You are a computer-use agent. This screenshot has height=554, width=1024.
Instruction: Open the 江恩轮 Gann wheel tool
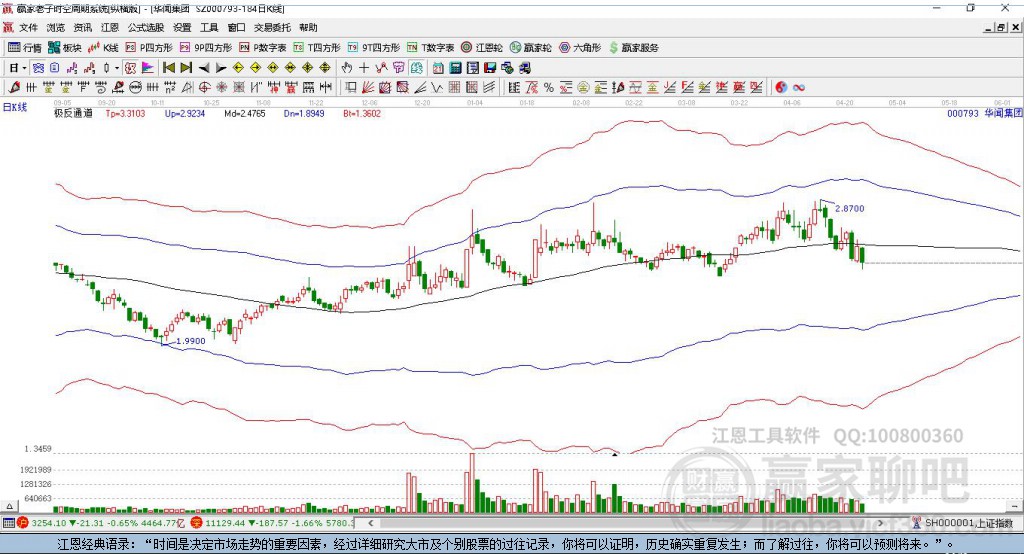click(x=482, y=48)
